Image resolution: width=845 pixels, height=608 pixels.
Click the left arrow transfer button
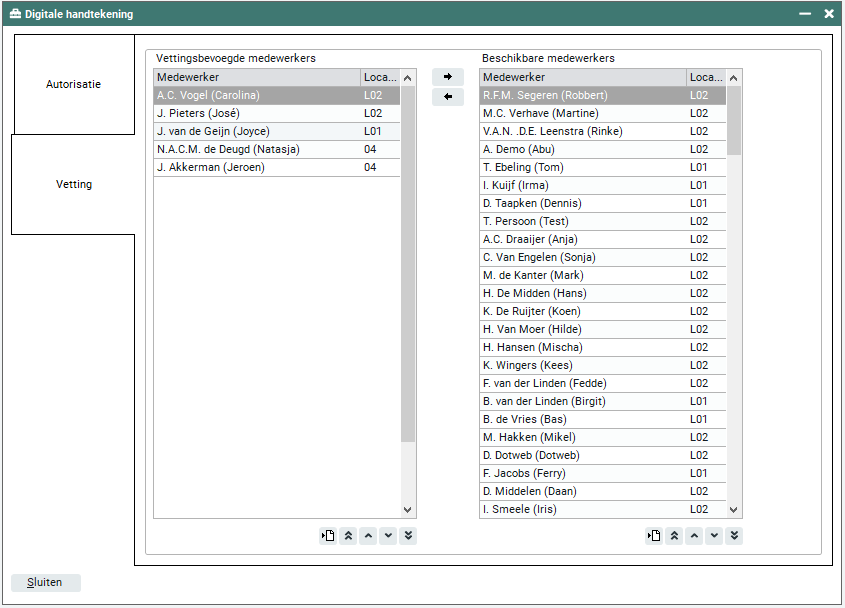click(447, 97)
